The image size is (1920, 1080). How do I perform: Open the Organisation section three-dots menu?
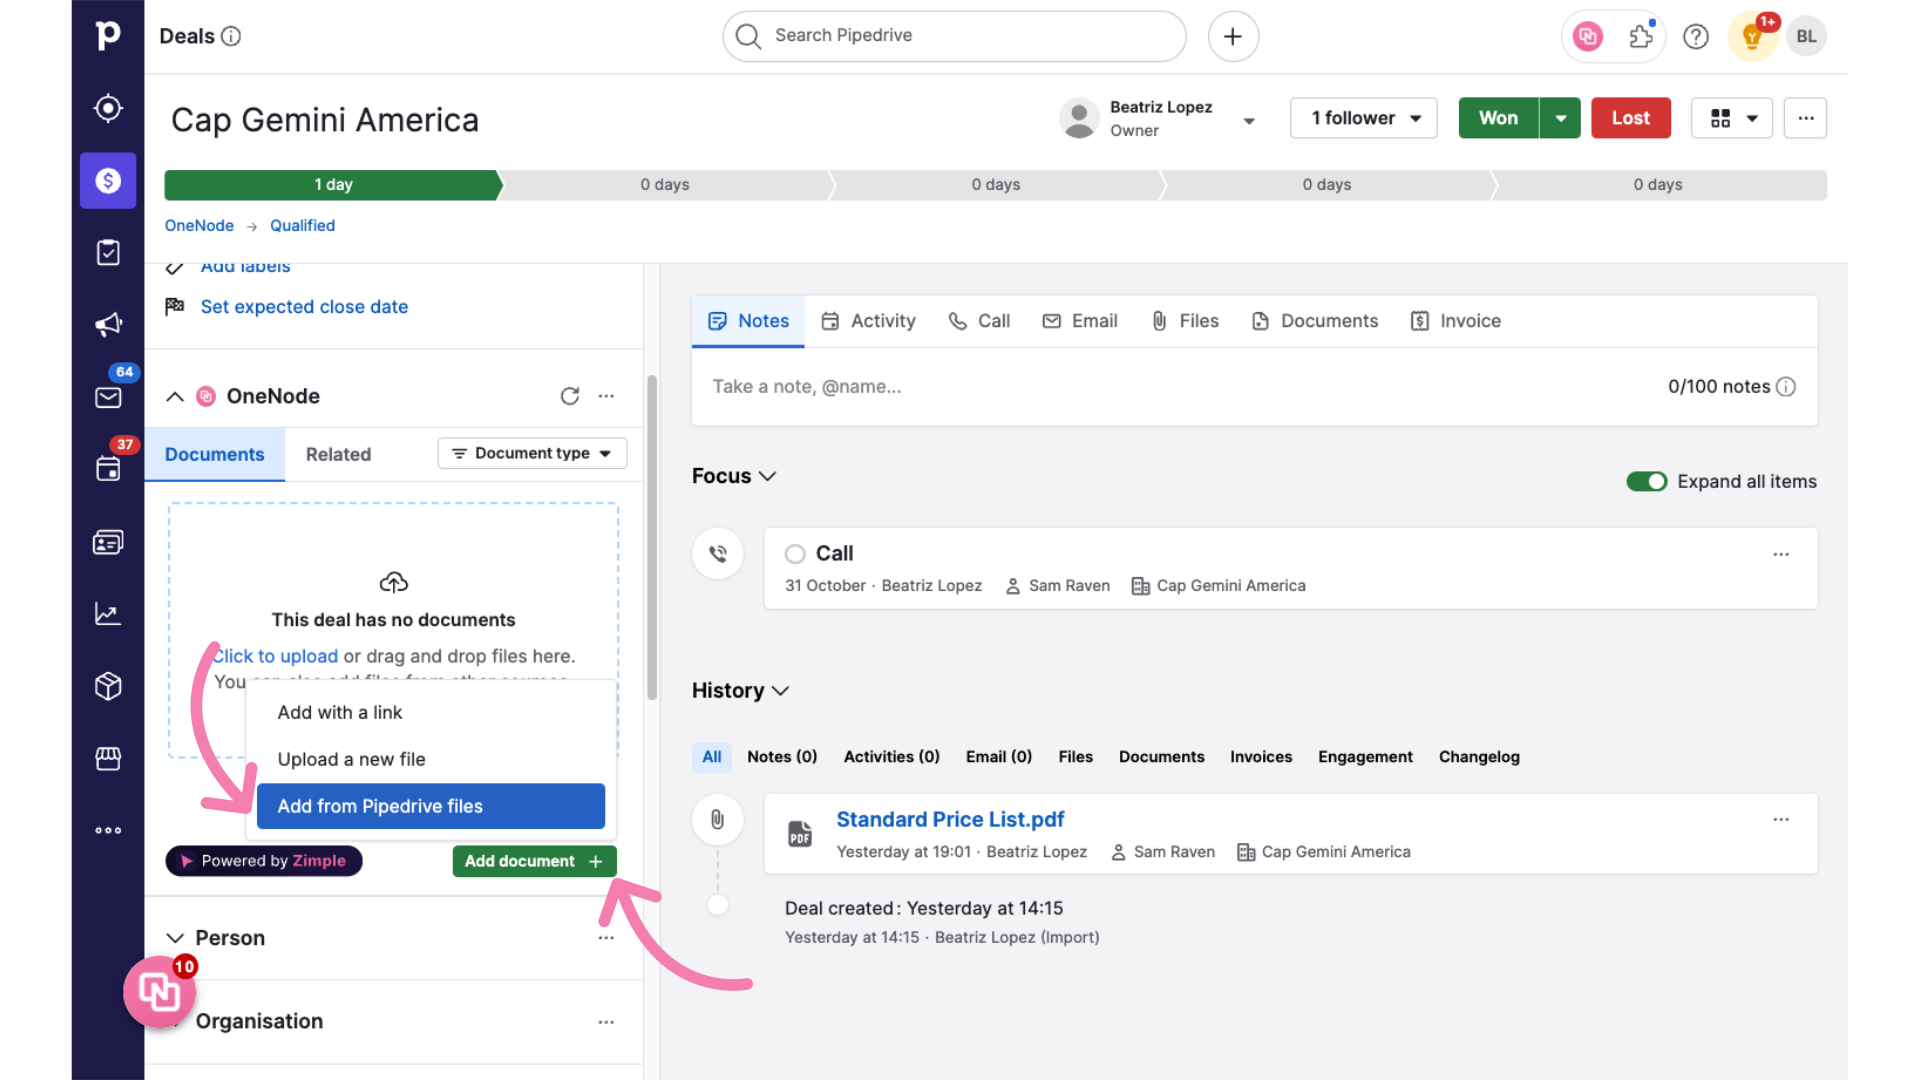[606, 1022]
